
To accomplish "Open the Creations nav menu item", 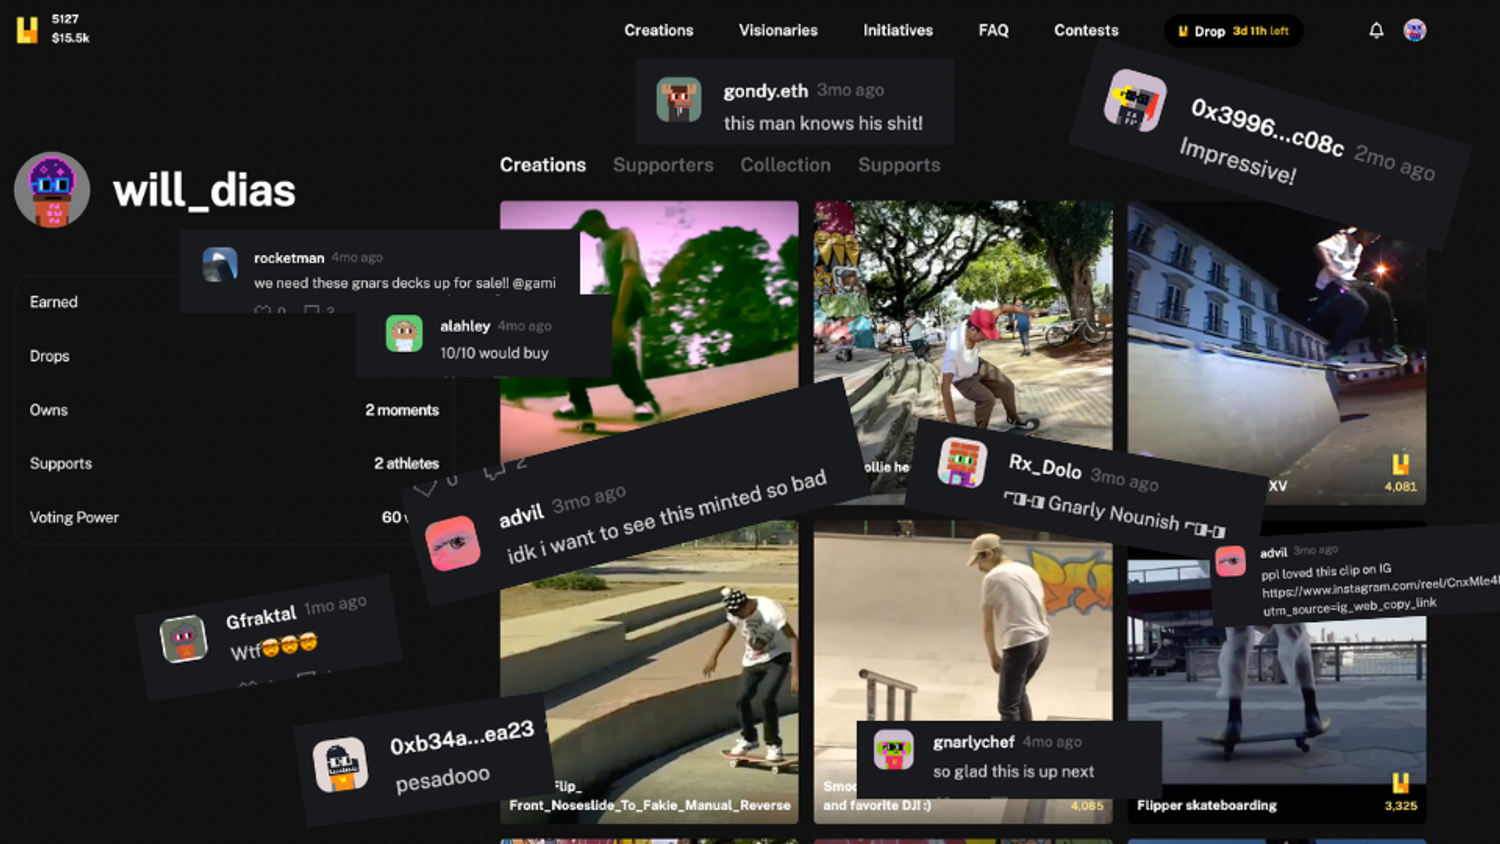I will point(658,31).
